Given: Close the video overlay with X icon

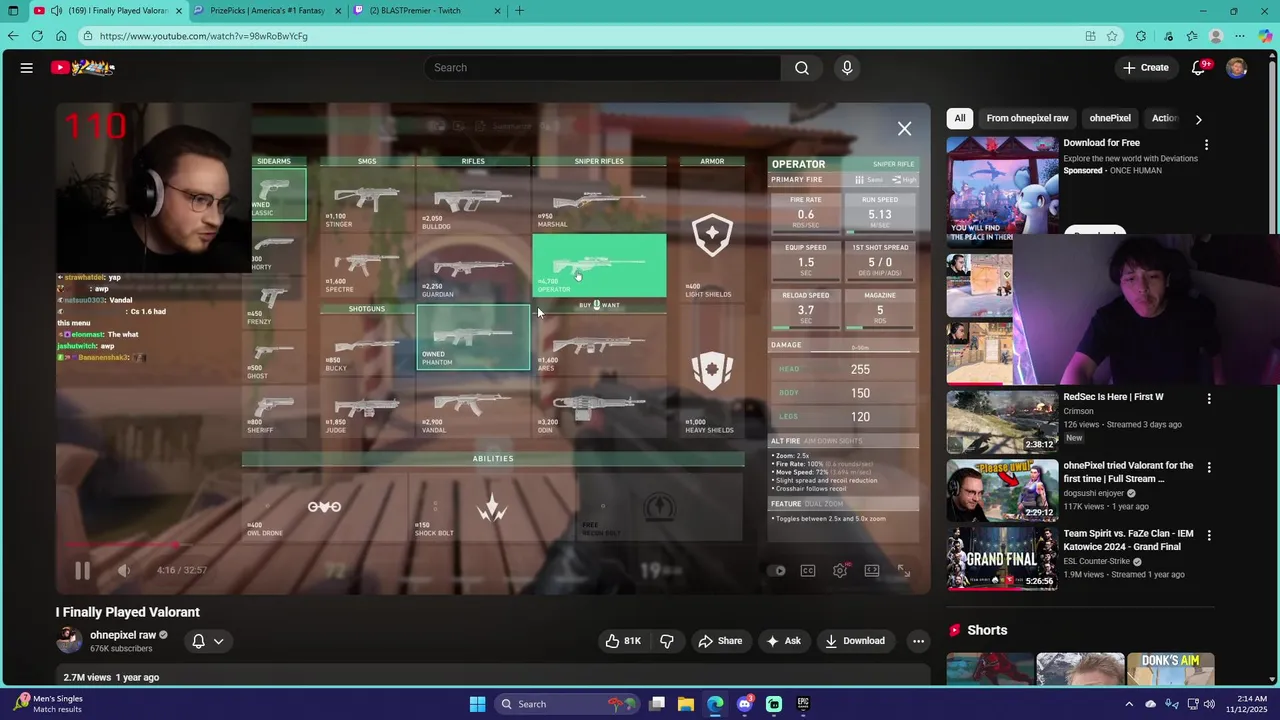Looking at the screenshot, I should [904, 129].
